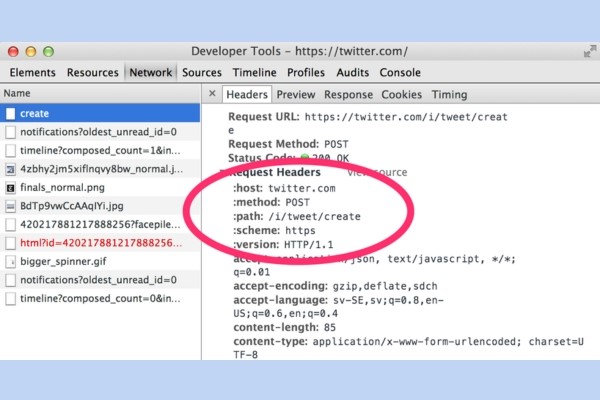Open the Profiles tab

(306, 72)
